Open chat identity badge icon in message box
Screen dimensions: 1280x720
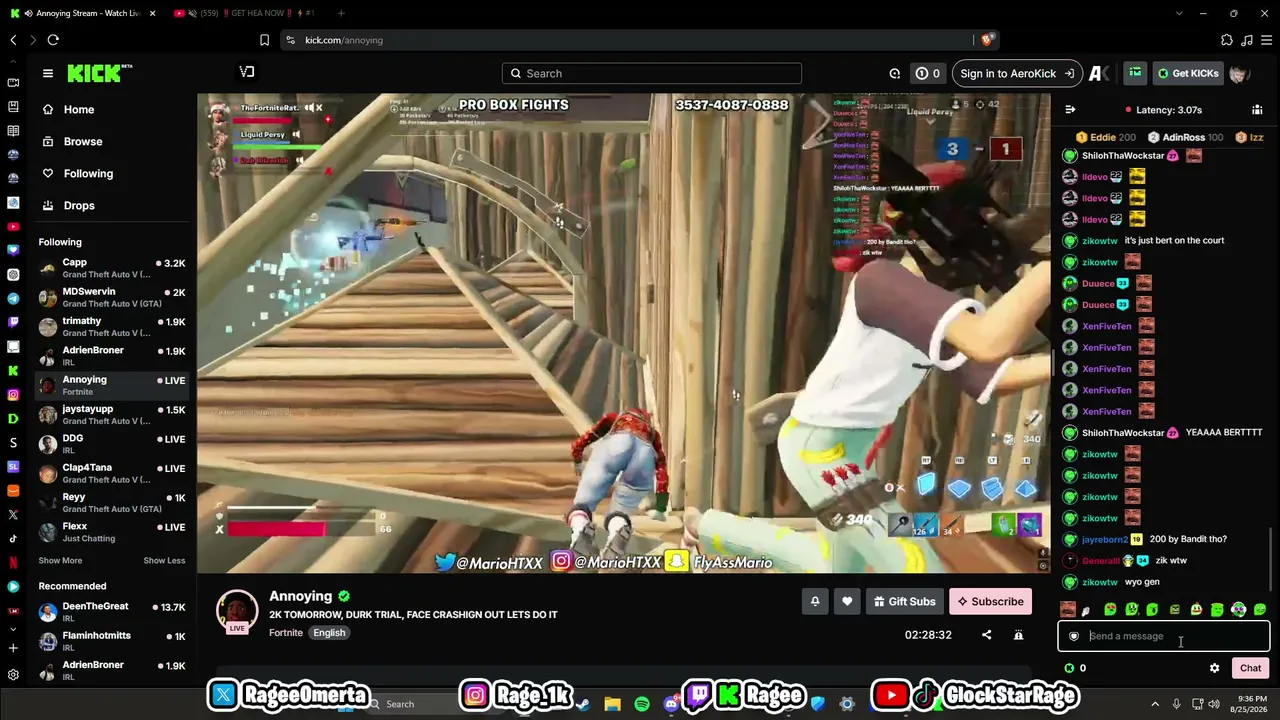[x=1074, y=636]
